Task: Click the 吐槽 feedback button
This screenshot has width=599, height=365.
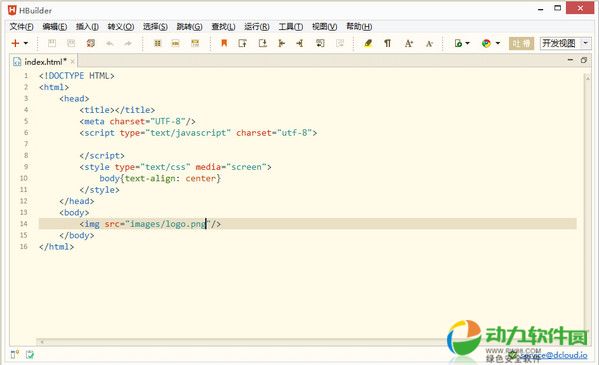Action: pyautogui.click(x=521, y=43)
